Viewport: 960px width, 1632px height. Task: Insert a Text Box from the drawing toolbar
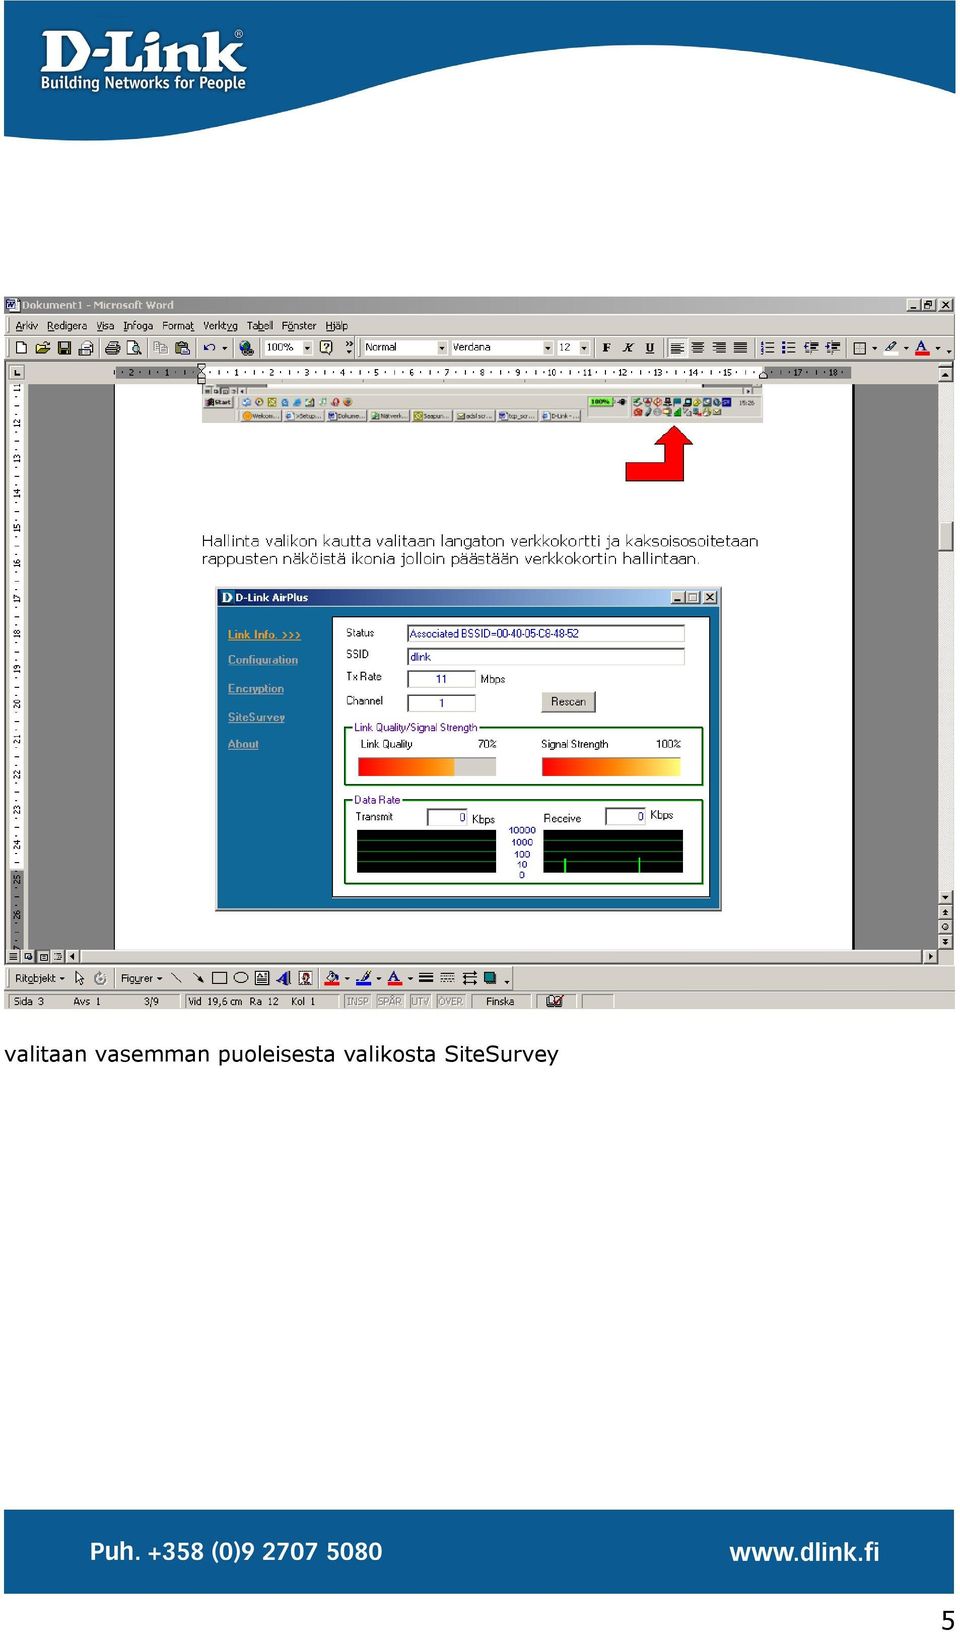[262, 978]
